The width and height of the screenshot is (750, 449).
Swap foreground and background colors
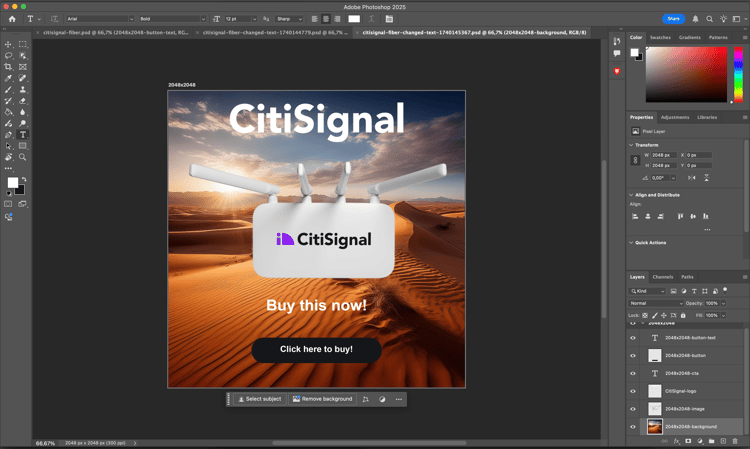[24, 179]
